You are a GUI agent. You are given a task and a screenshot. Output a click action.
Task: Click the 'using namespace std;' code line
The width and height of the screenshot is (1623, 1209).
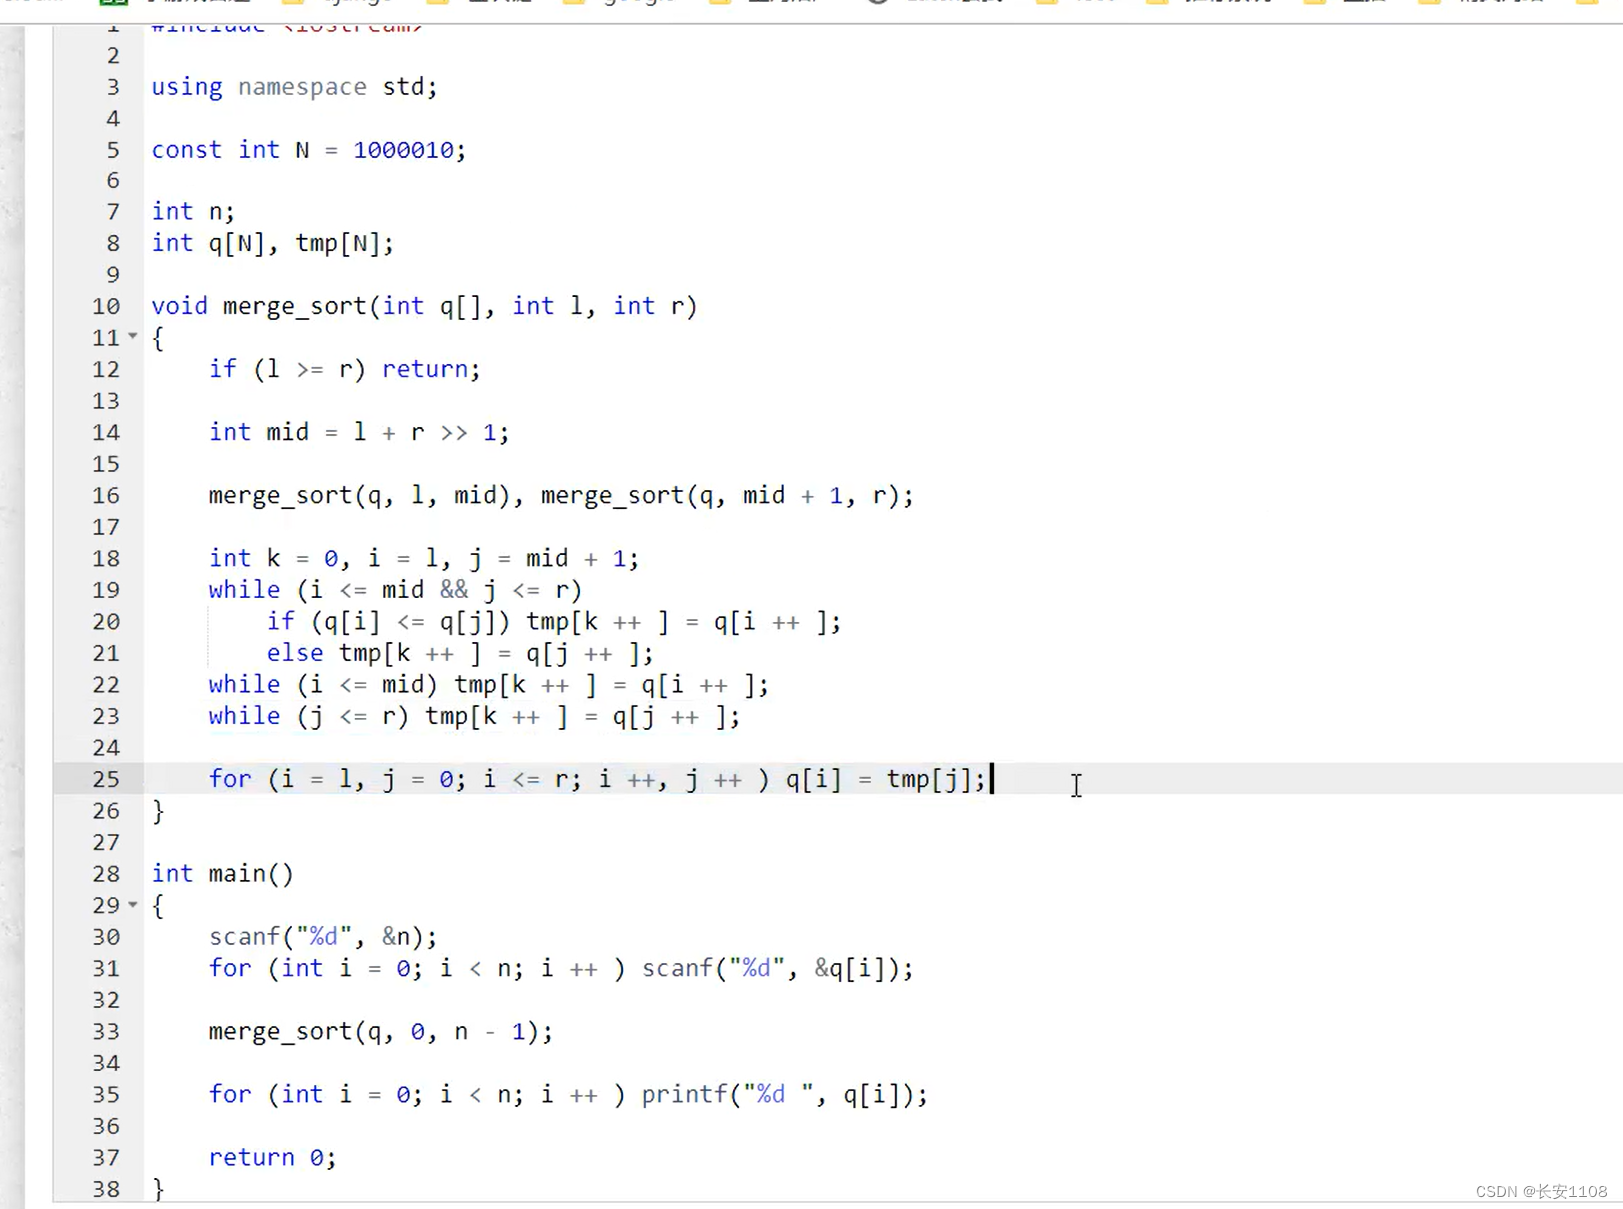(x=294, y=87)
